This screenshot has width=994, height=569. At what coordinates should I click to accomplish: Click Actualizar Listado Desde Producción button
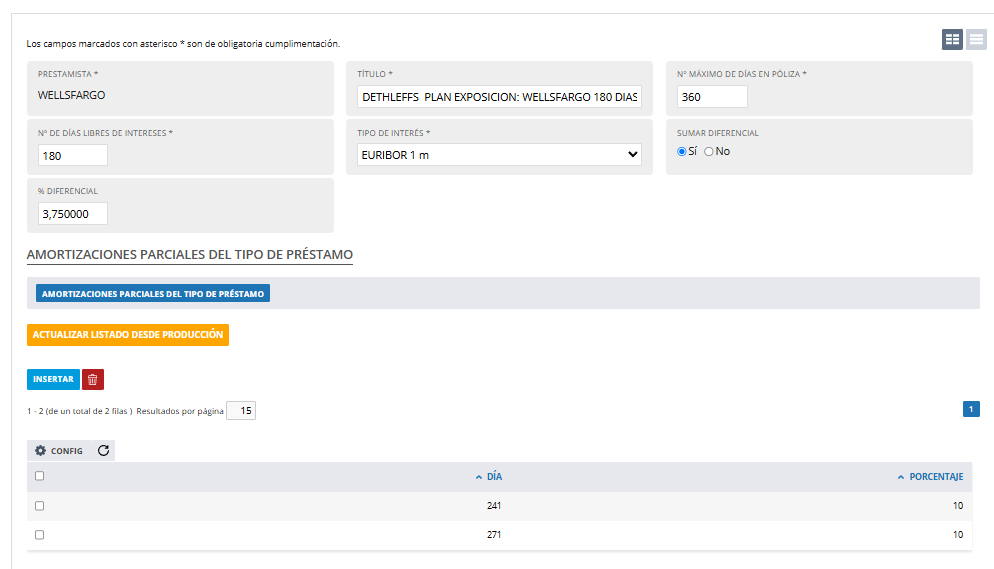click(x=128, y=335)
